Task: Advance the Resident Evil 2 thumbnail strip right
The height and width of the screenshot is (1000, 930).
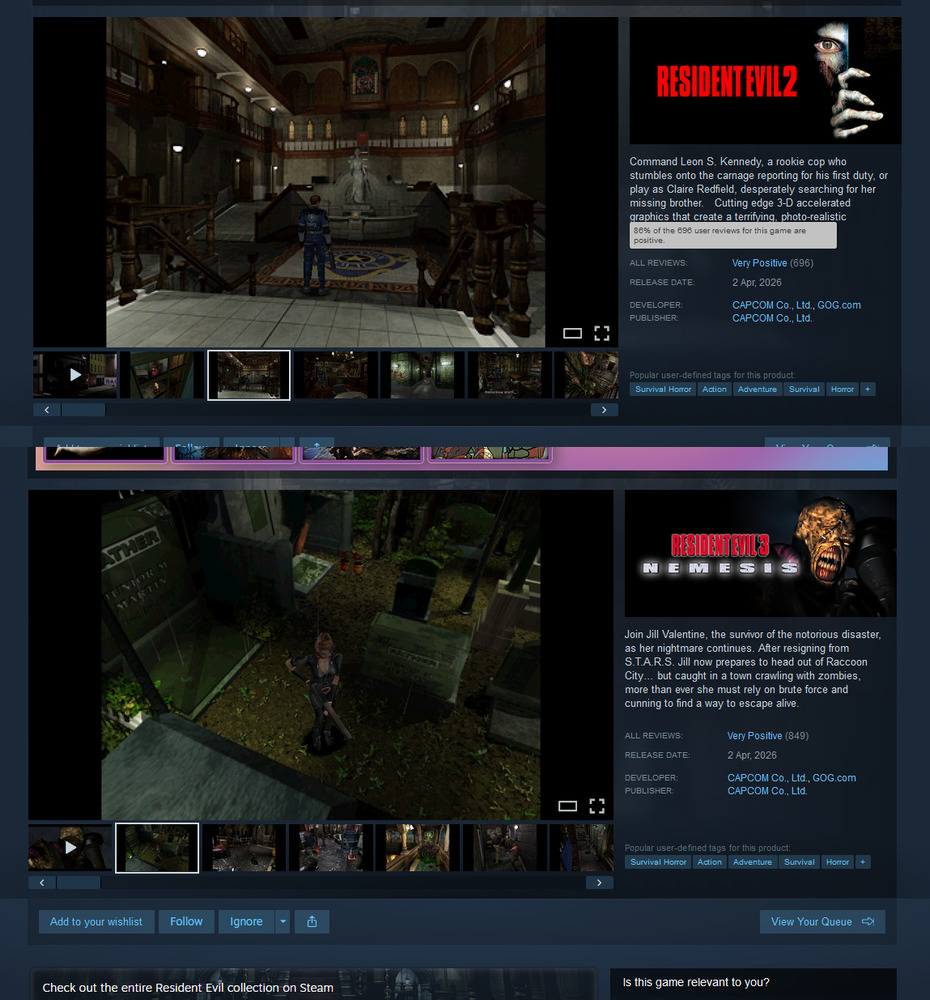Action: coord(604,410)
